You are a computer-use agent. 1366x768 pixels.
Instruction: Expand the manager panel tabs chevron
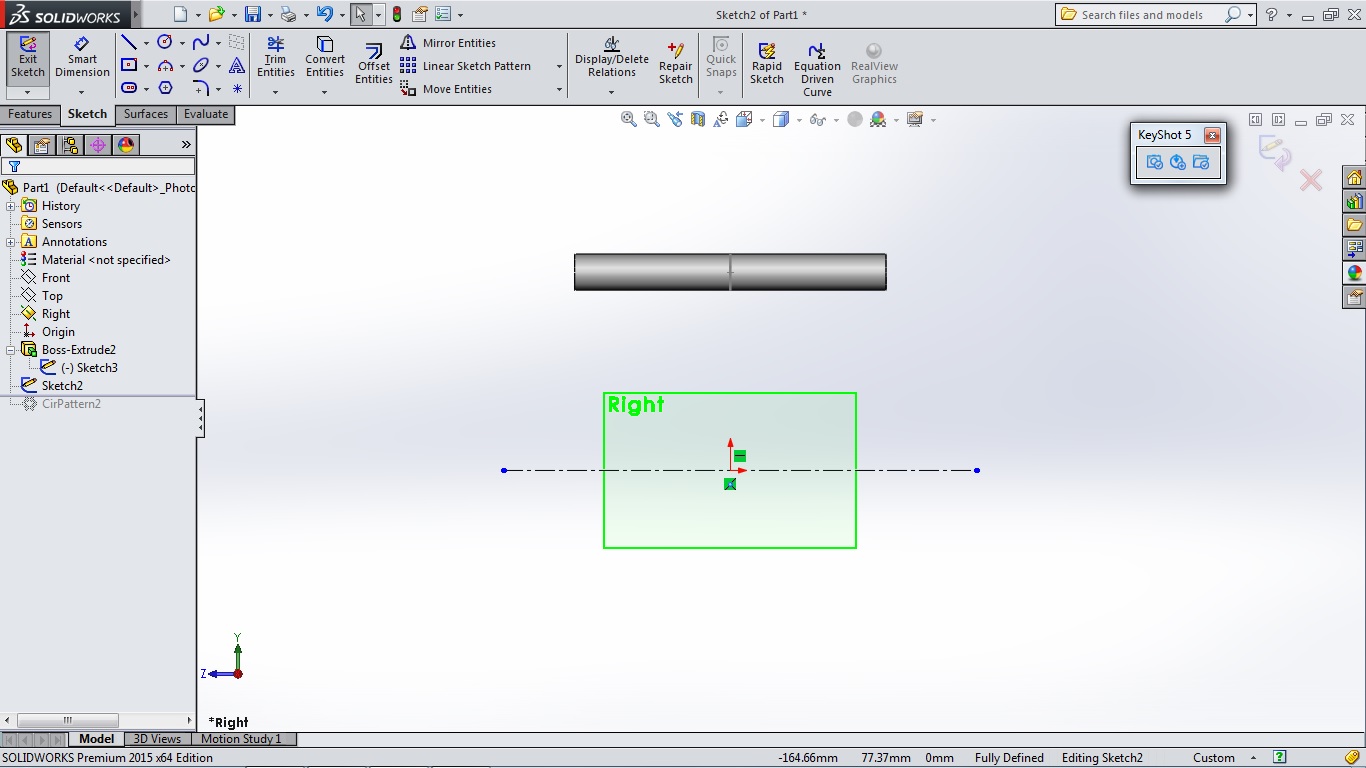[x=186, y=145]
